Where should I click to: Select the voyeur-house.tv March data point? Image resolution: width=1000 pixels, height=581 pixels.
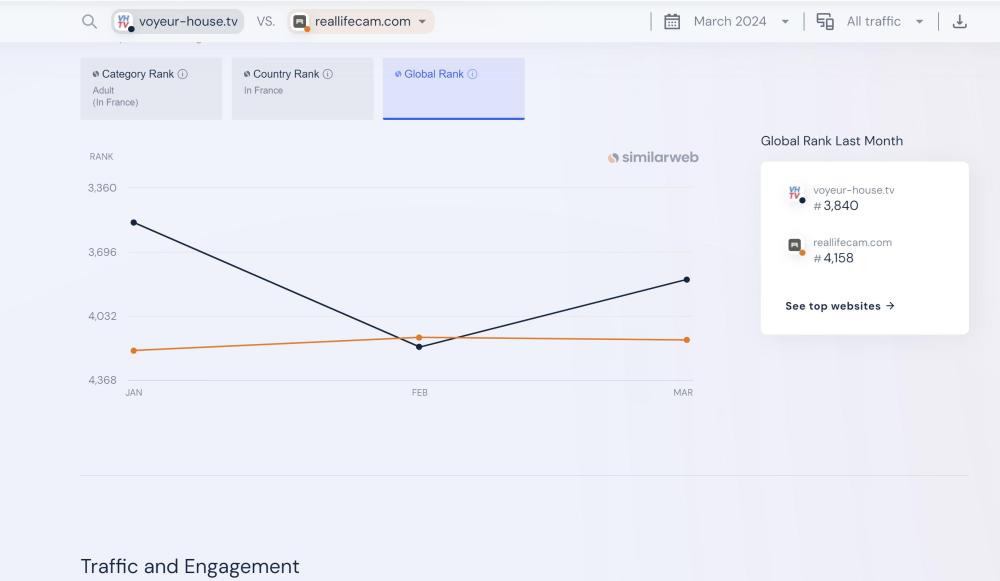(686, 280)
